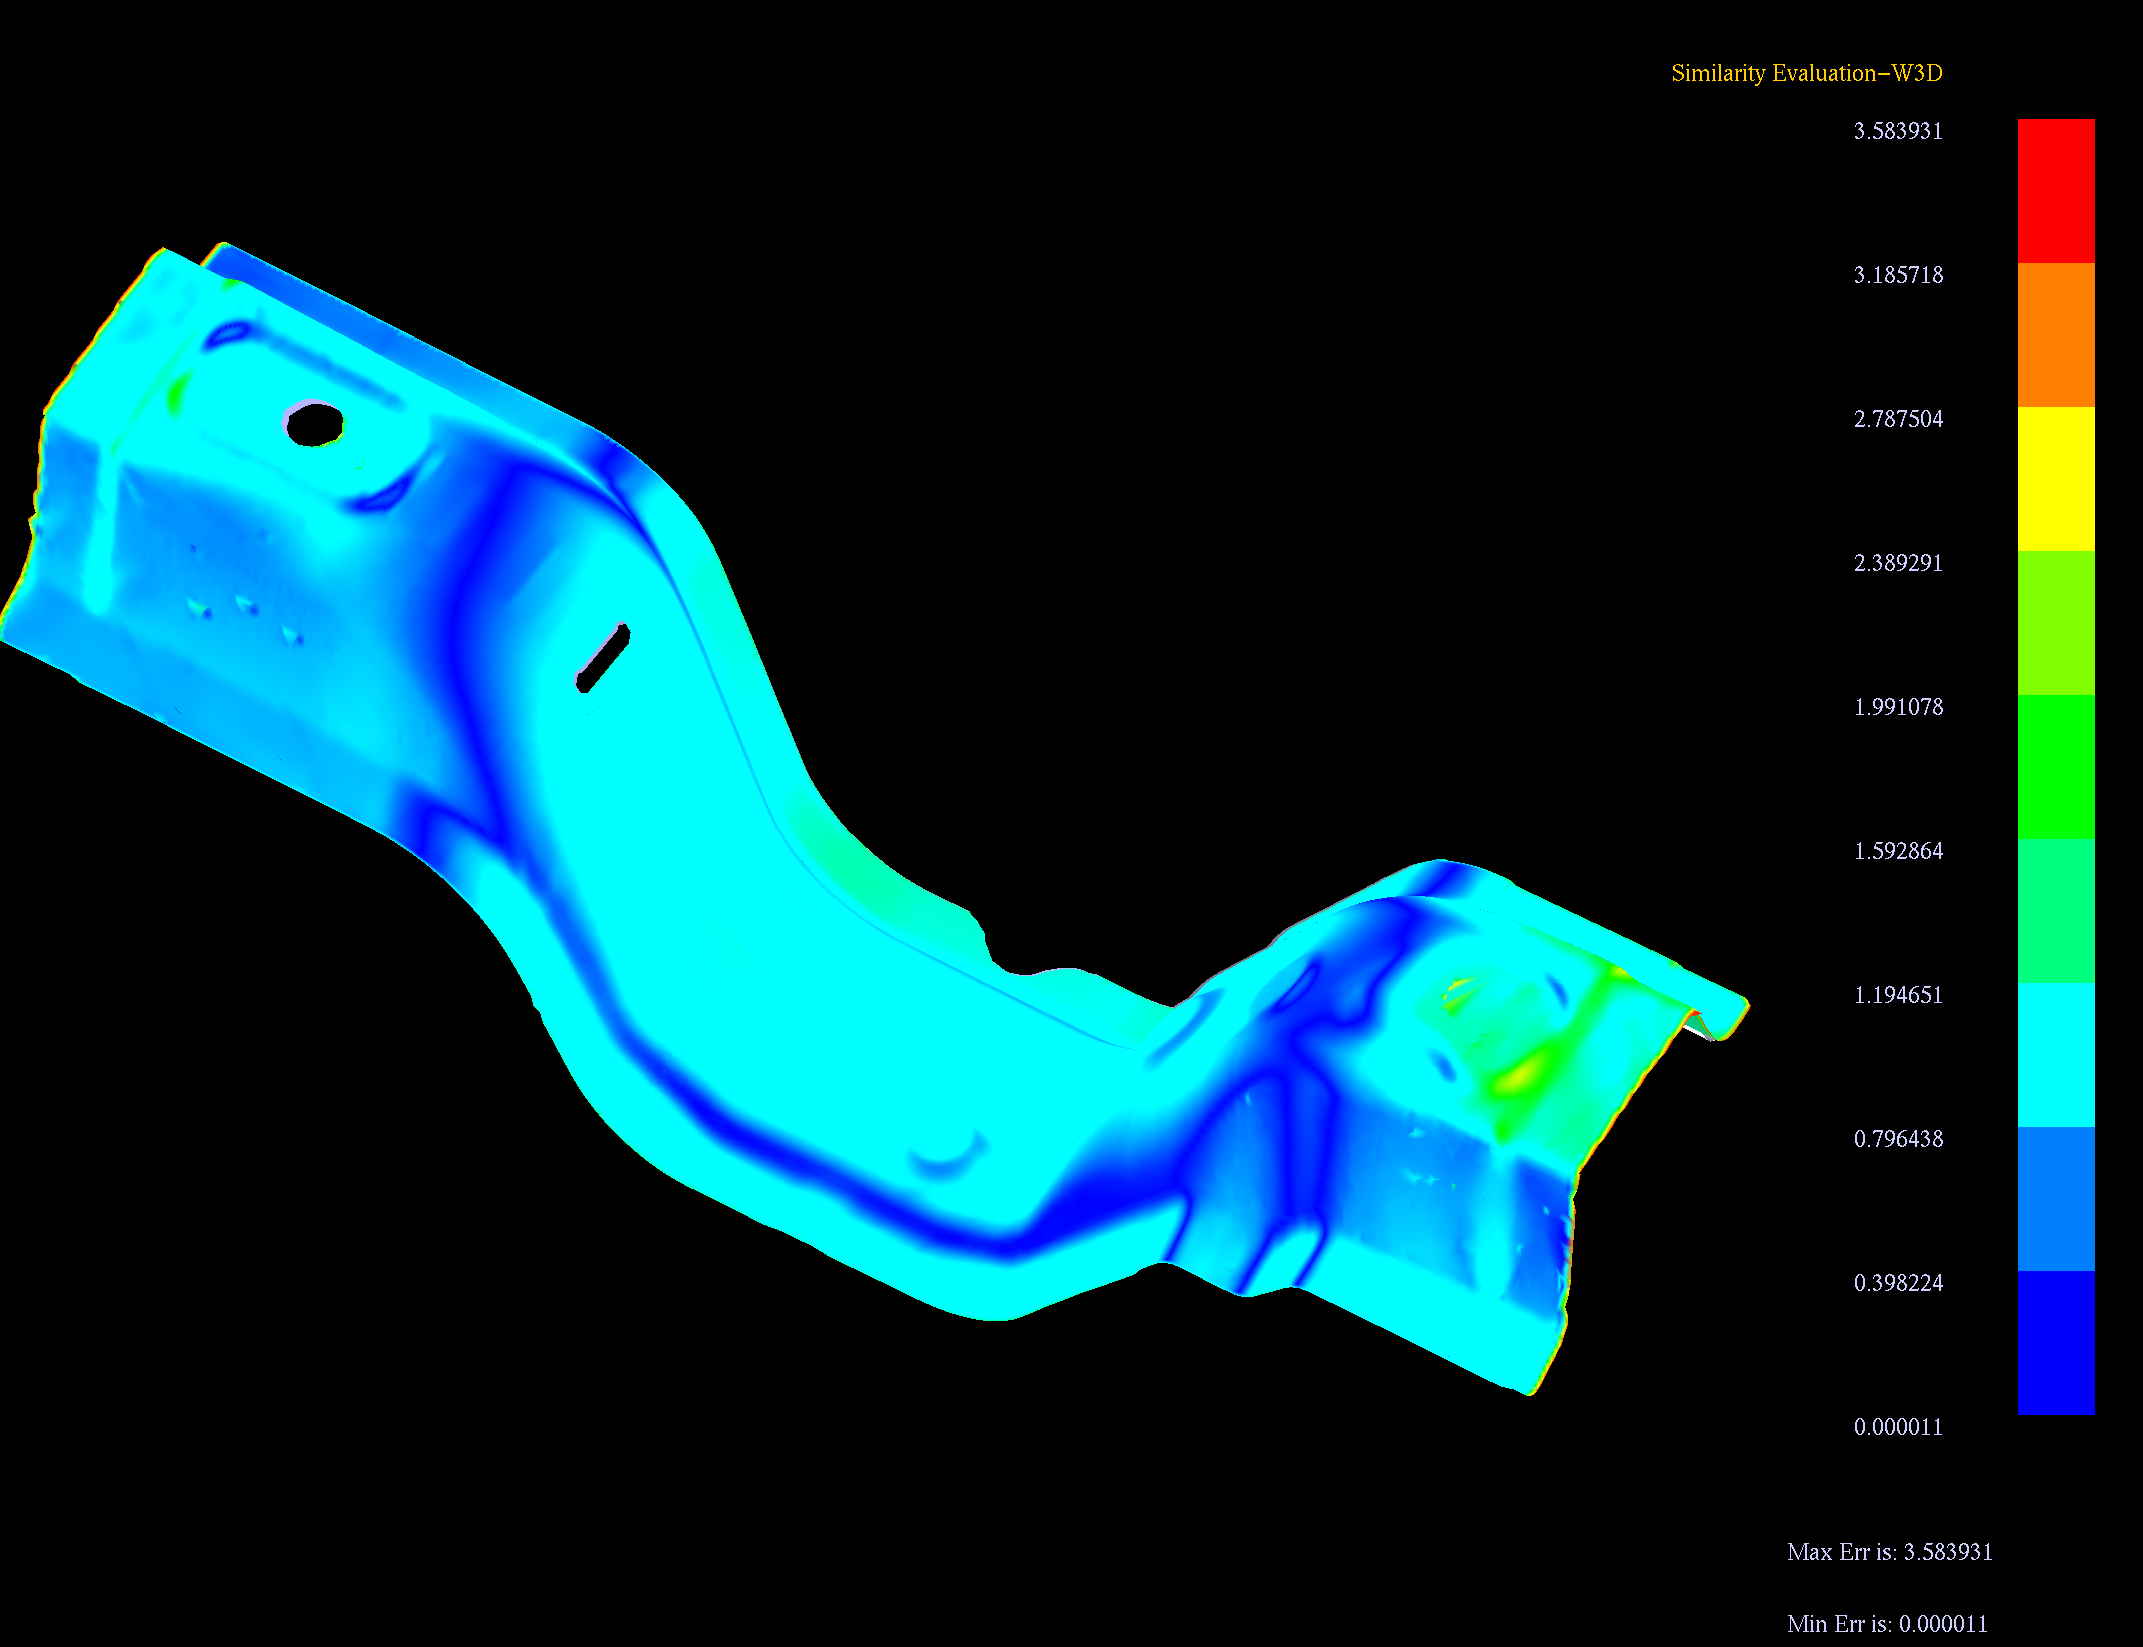Click the yellow color legend swatch
2143x1647 pixels.
point(2055,478)
